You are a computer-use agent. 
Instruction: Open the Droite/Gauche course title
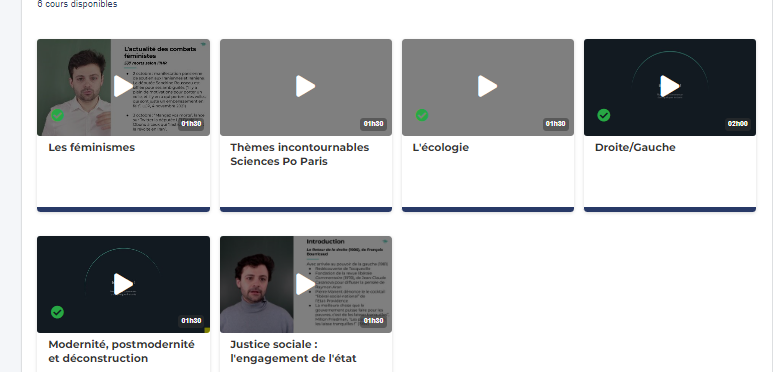pyautogui.click(x=635, y=147)
